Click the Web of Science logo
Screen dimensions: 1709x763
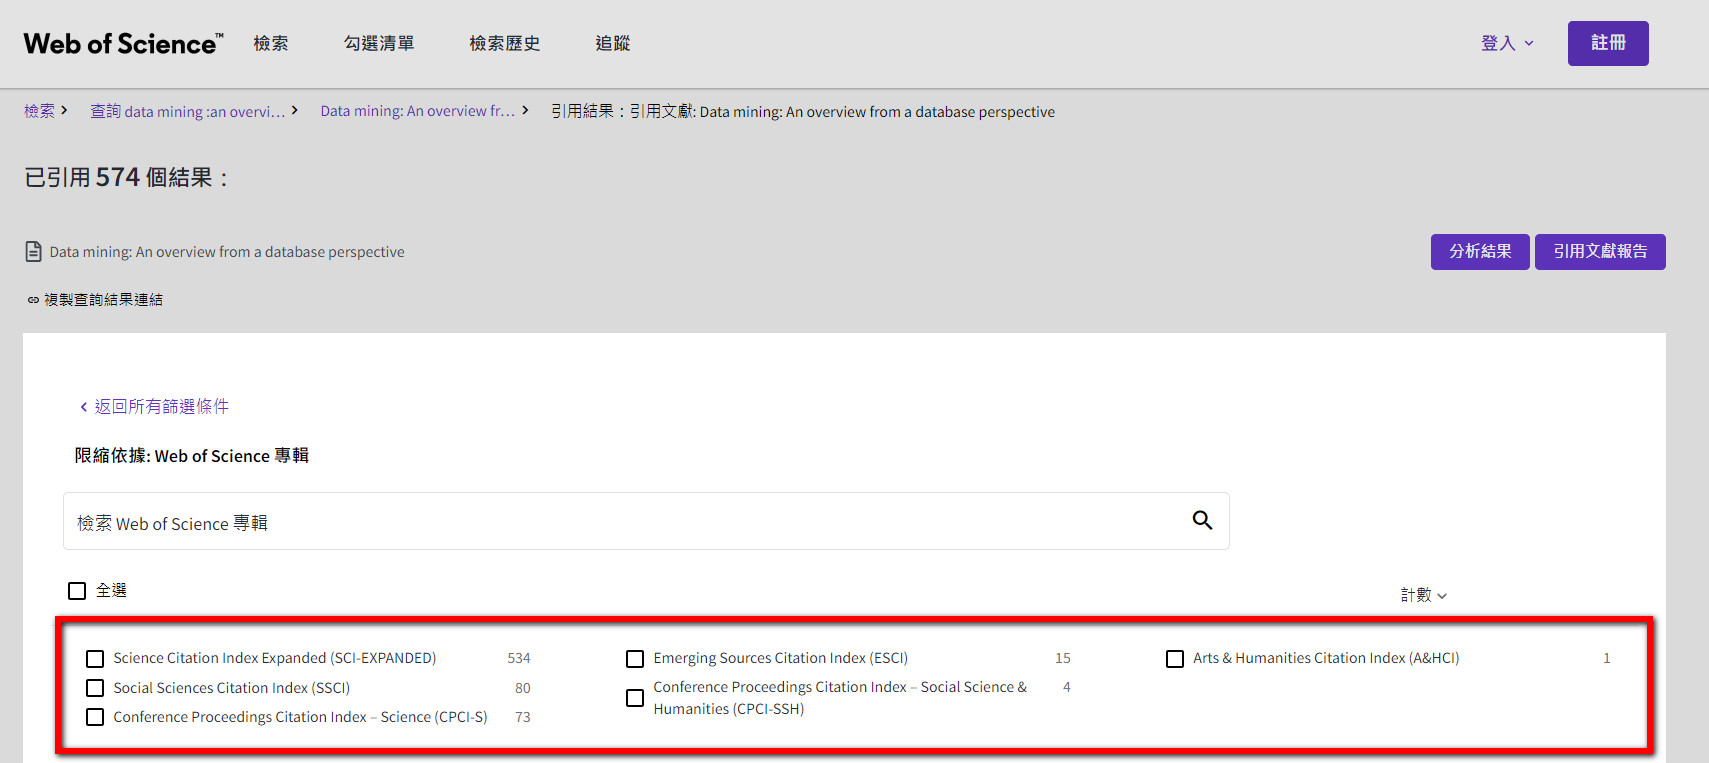click(x=123, y=44)
